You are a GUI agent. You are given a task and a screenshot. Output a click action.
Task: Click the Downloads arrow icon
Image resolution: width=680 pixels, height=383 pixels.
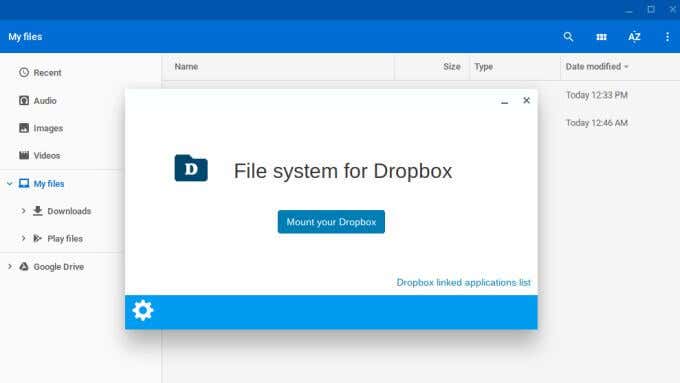tap(38, 211)
